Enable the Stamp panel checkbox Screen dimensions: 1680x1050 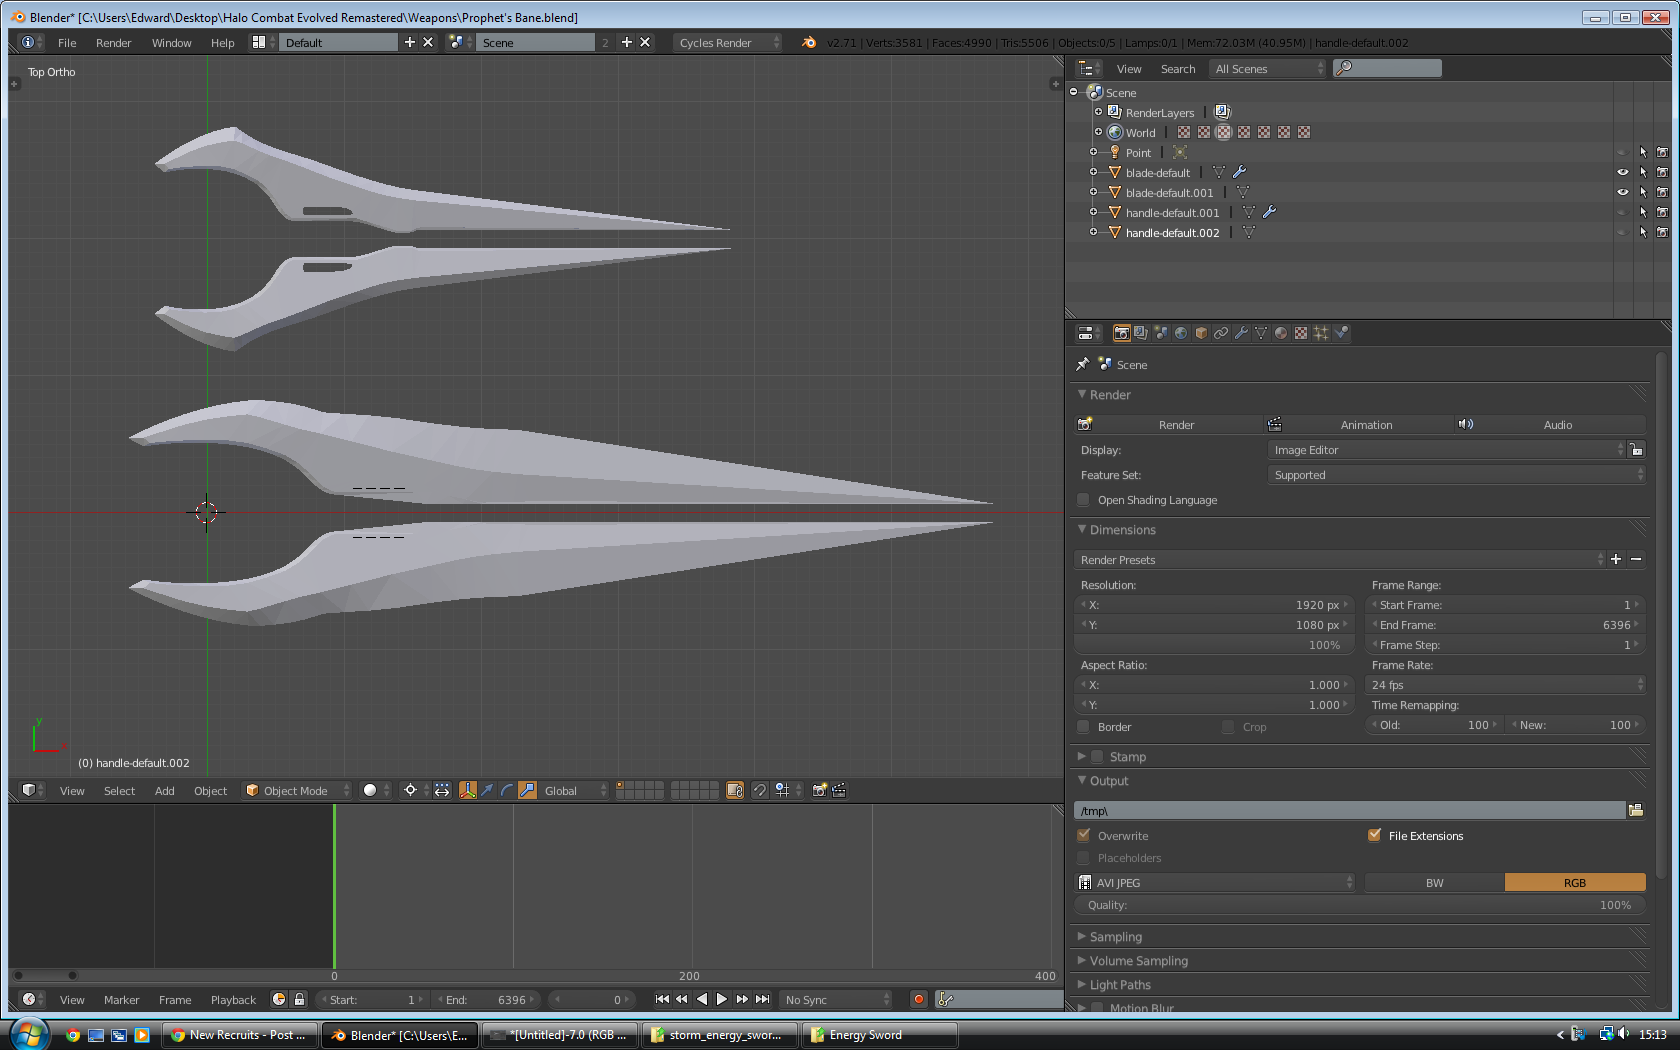(x=1097, y=757)
